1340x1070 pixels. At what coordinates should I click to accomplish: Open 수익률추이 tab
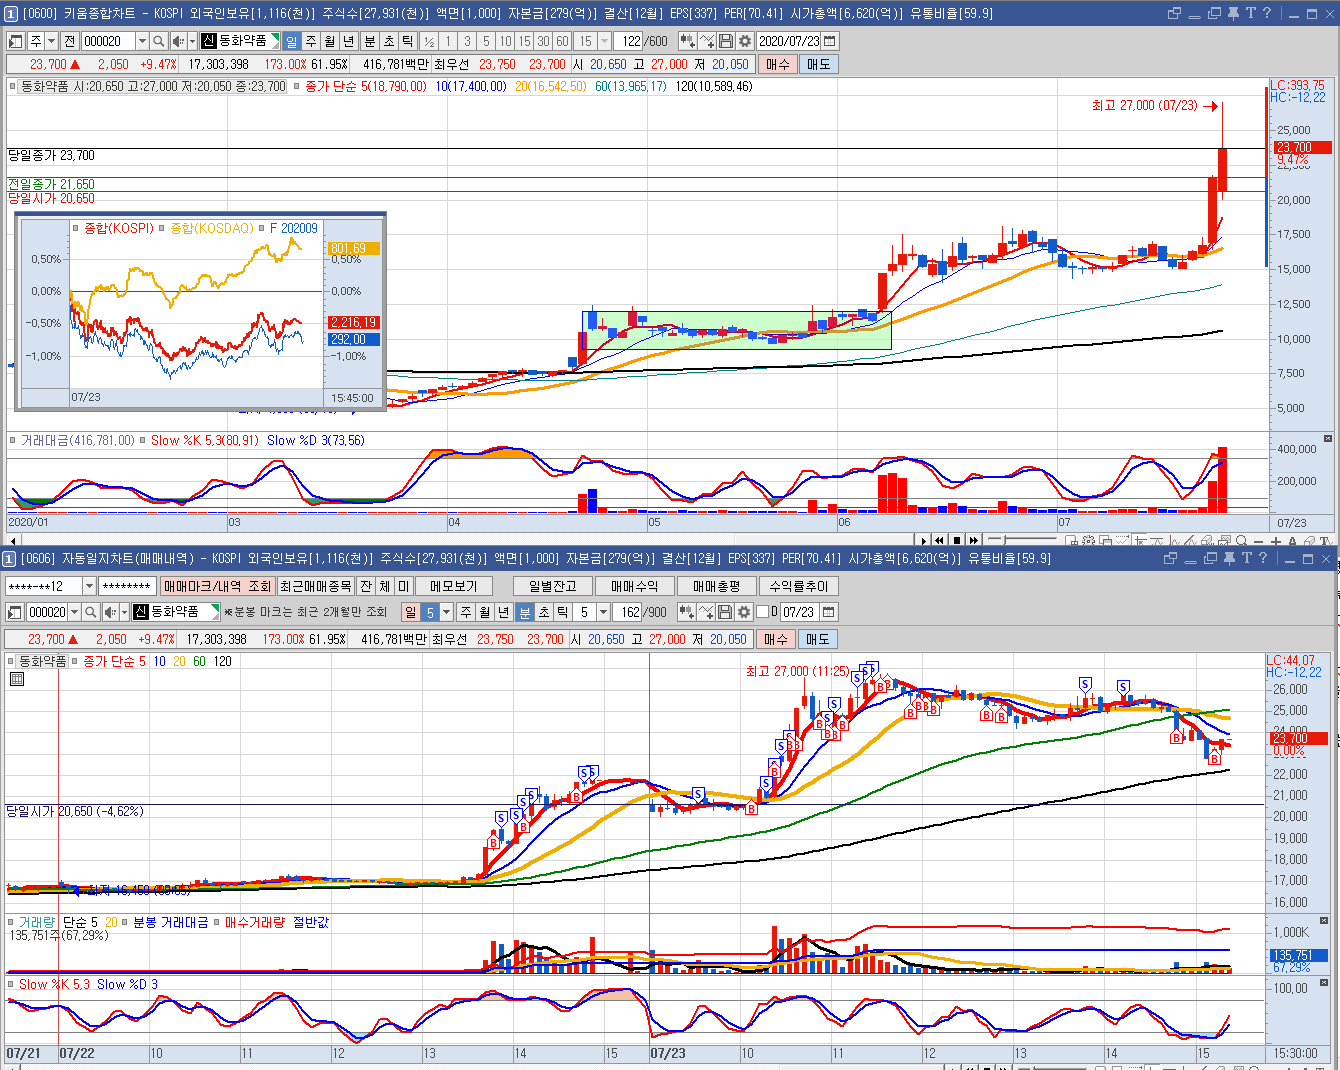798,586
